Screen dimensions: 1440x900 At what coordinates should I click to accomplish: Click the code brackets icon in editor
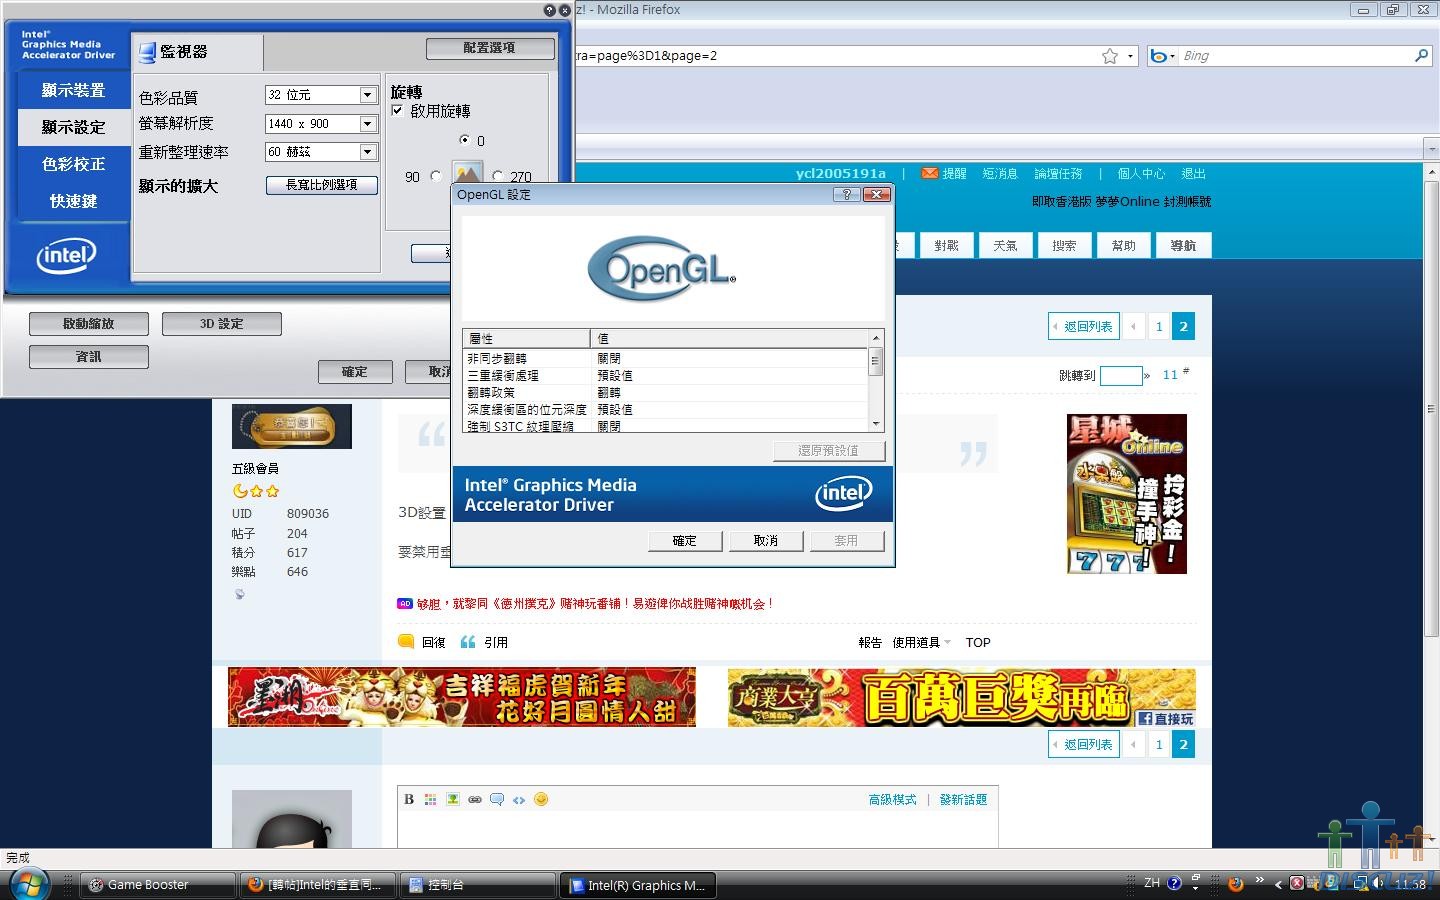point(519,799)
